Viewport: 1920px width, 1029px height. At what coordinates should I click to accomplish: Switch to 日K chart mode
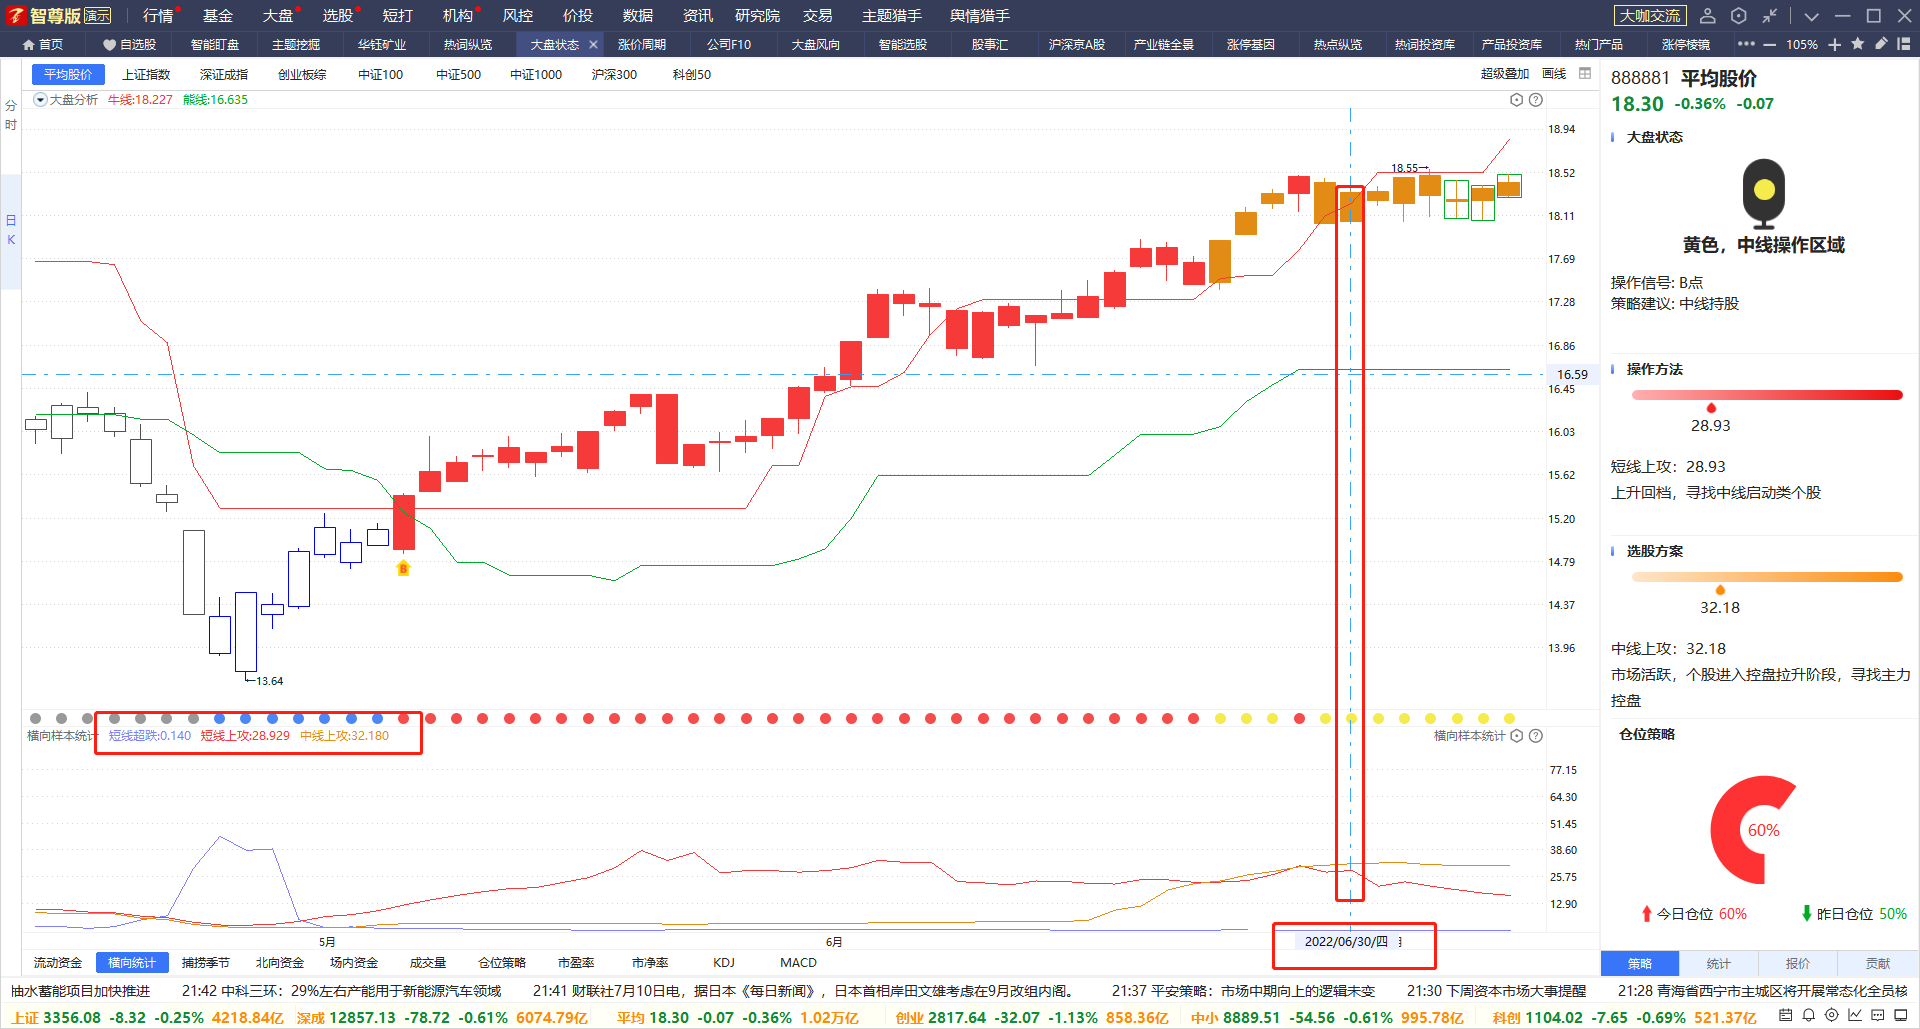pos(11,230)
